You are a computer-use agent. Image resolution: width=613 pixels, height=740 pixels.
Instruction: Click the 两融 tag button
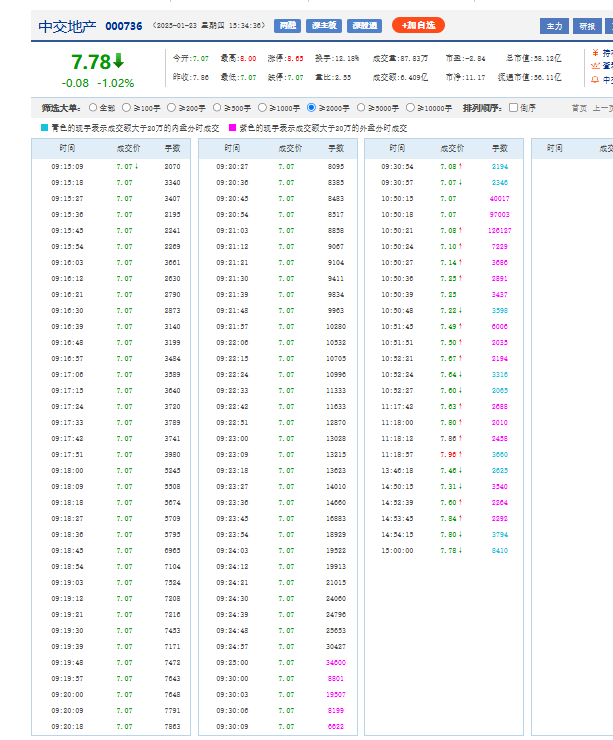287,25
